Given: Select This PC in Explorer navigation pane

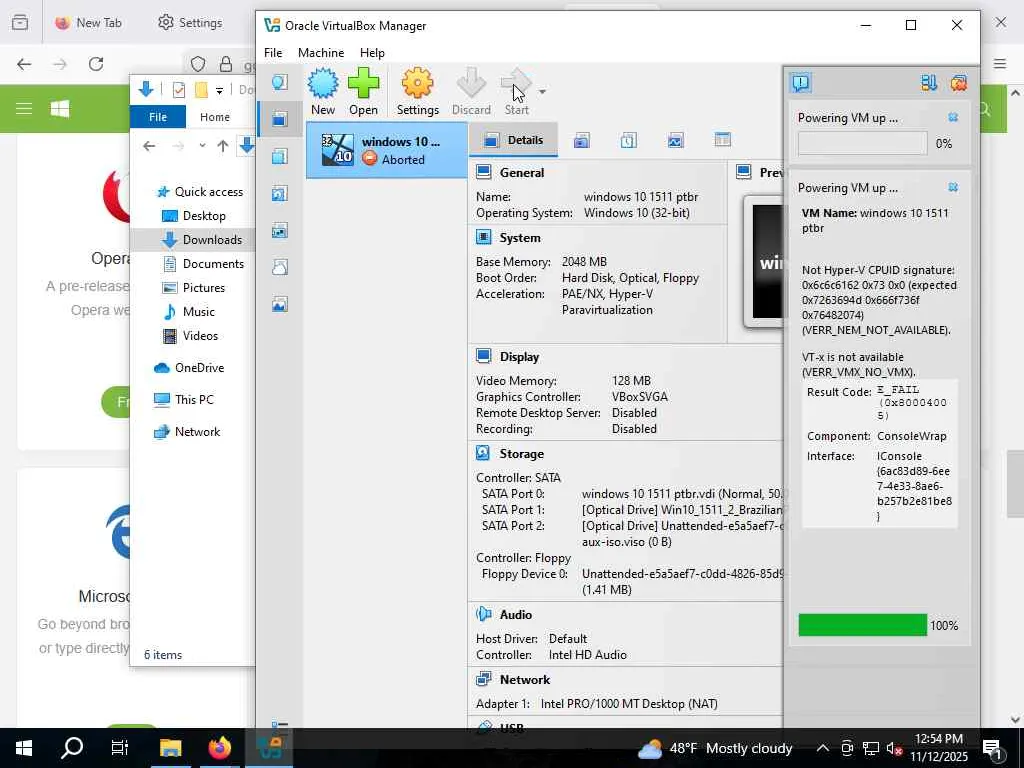Looking at the screenshot, I should (184, 399).
